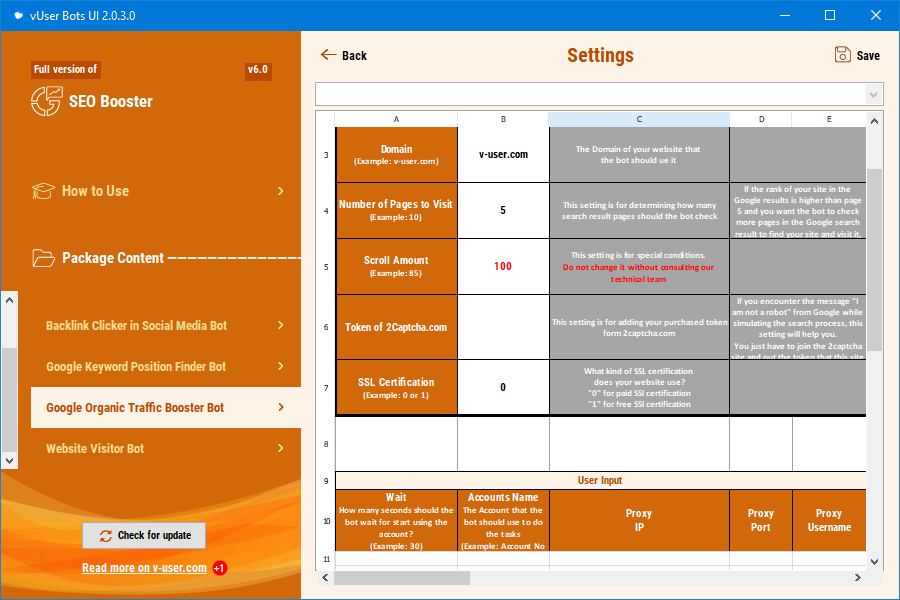Expand Google Keyword Position Finder Bot chevron
900x600 pixels.
click(281, 366)
